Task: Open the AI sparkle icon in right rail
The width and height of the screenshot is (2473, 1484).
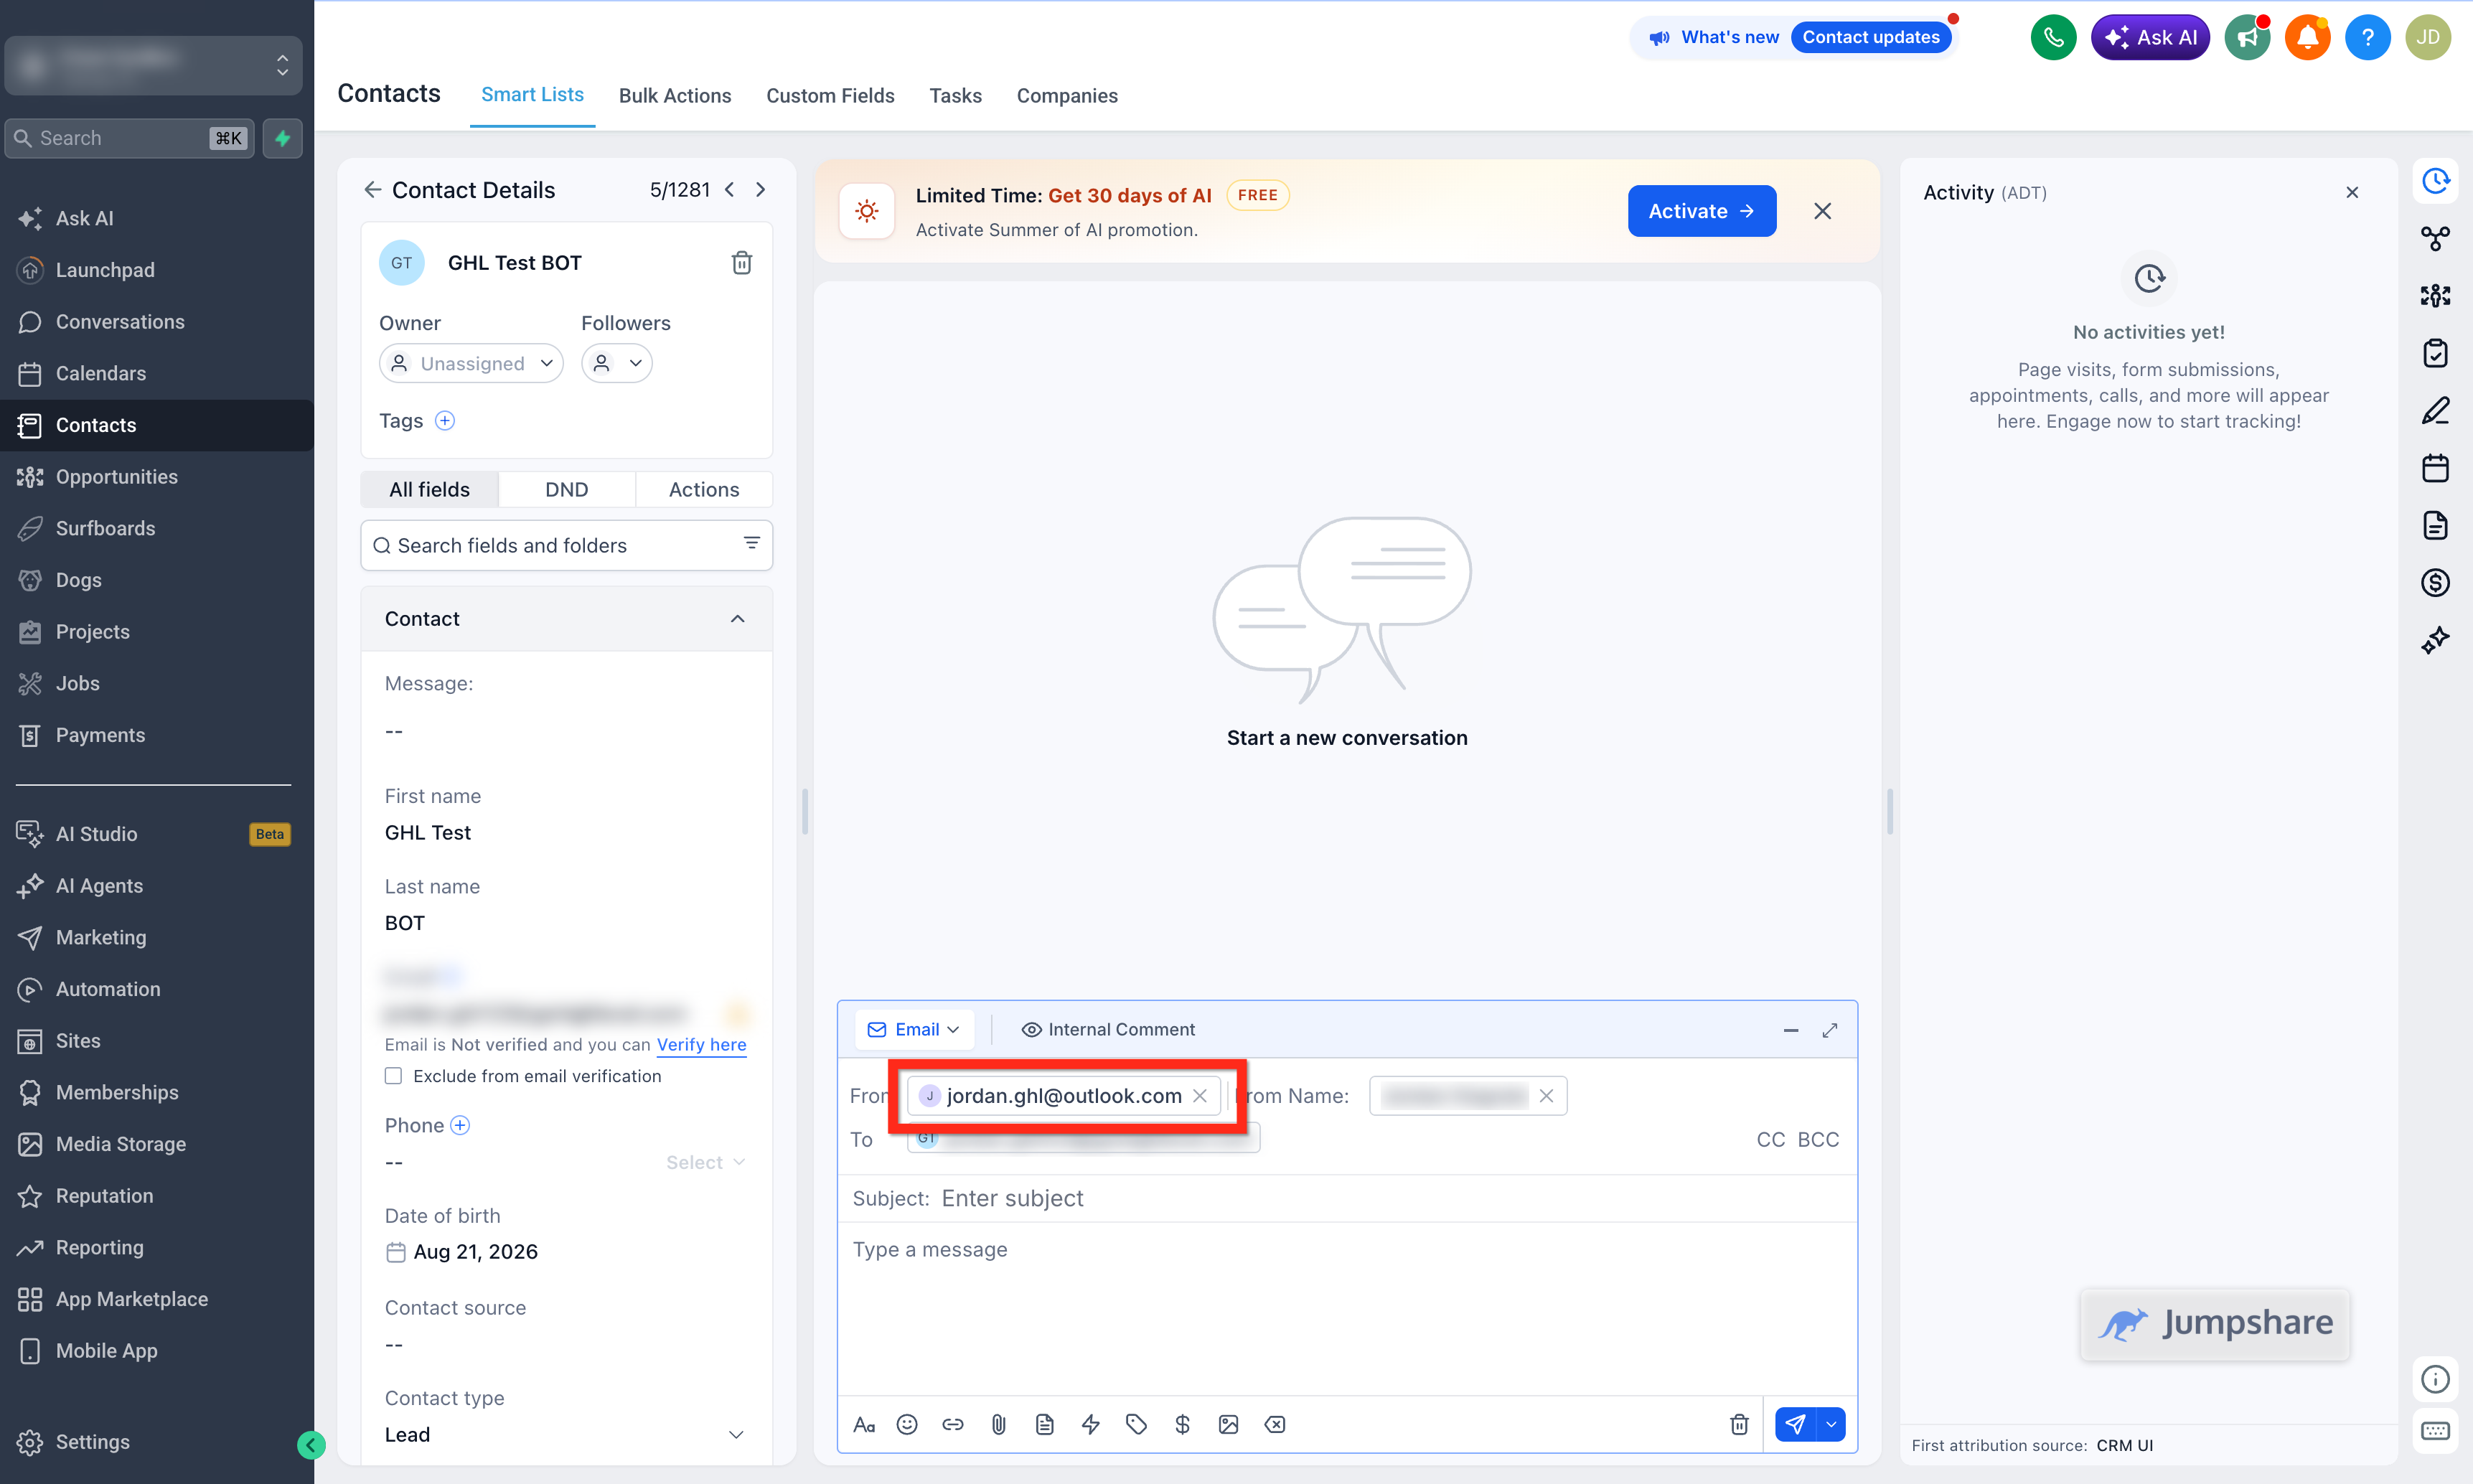Action: (2435, 639)
